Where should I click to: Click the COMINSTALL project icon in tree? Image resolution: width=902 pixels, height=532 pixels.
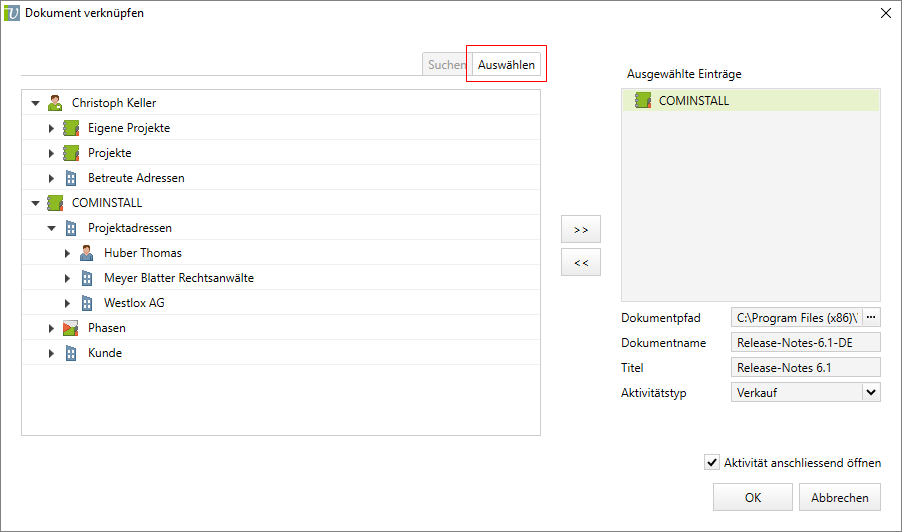pyautogui.click(x=55, y=203)
